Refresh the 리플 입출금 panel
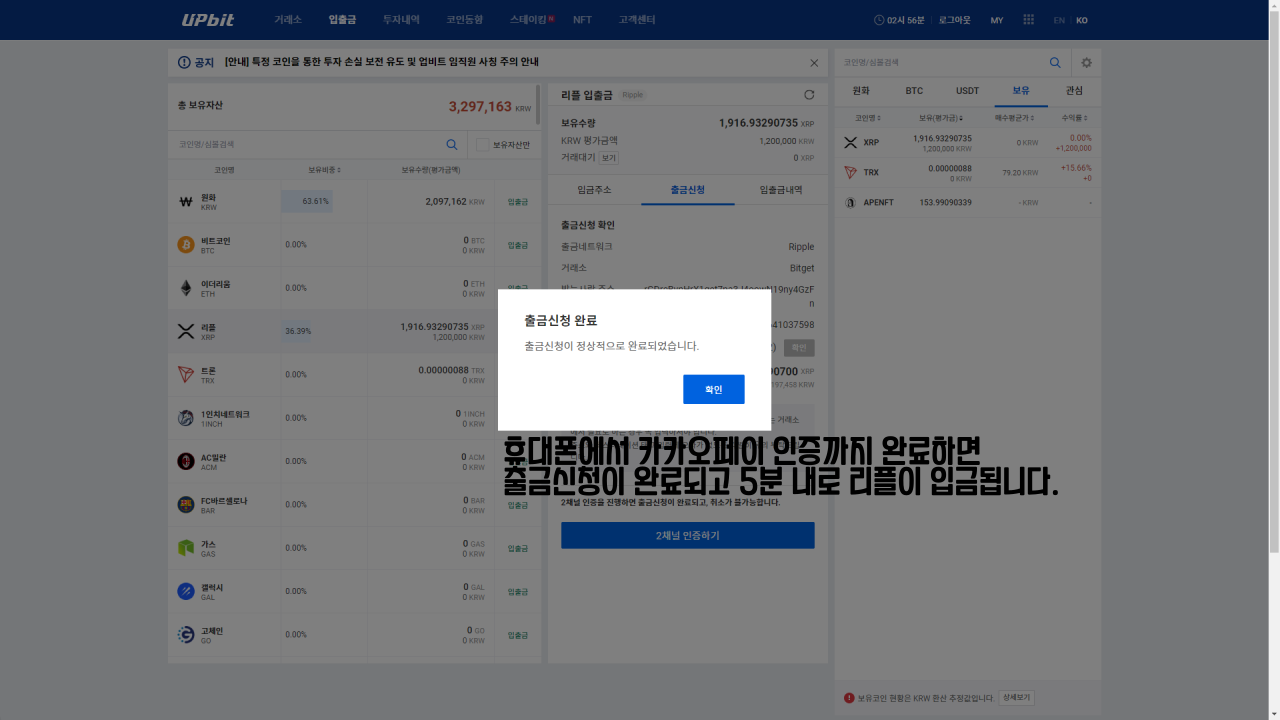Screen dimensions: 1280x720 pyautogui.click(x=809, y=95)
